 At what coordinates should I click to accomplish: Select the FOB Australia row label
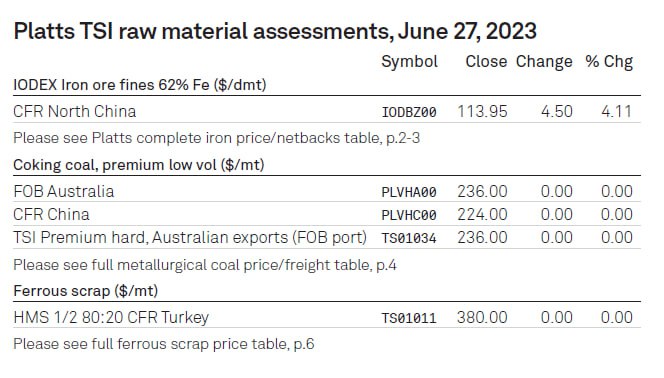64,191
